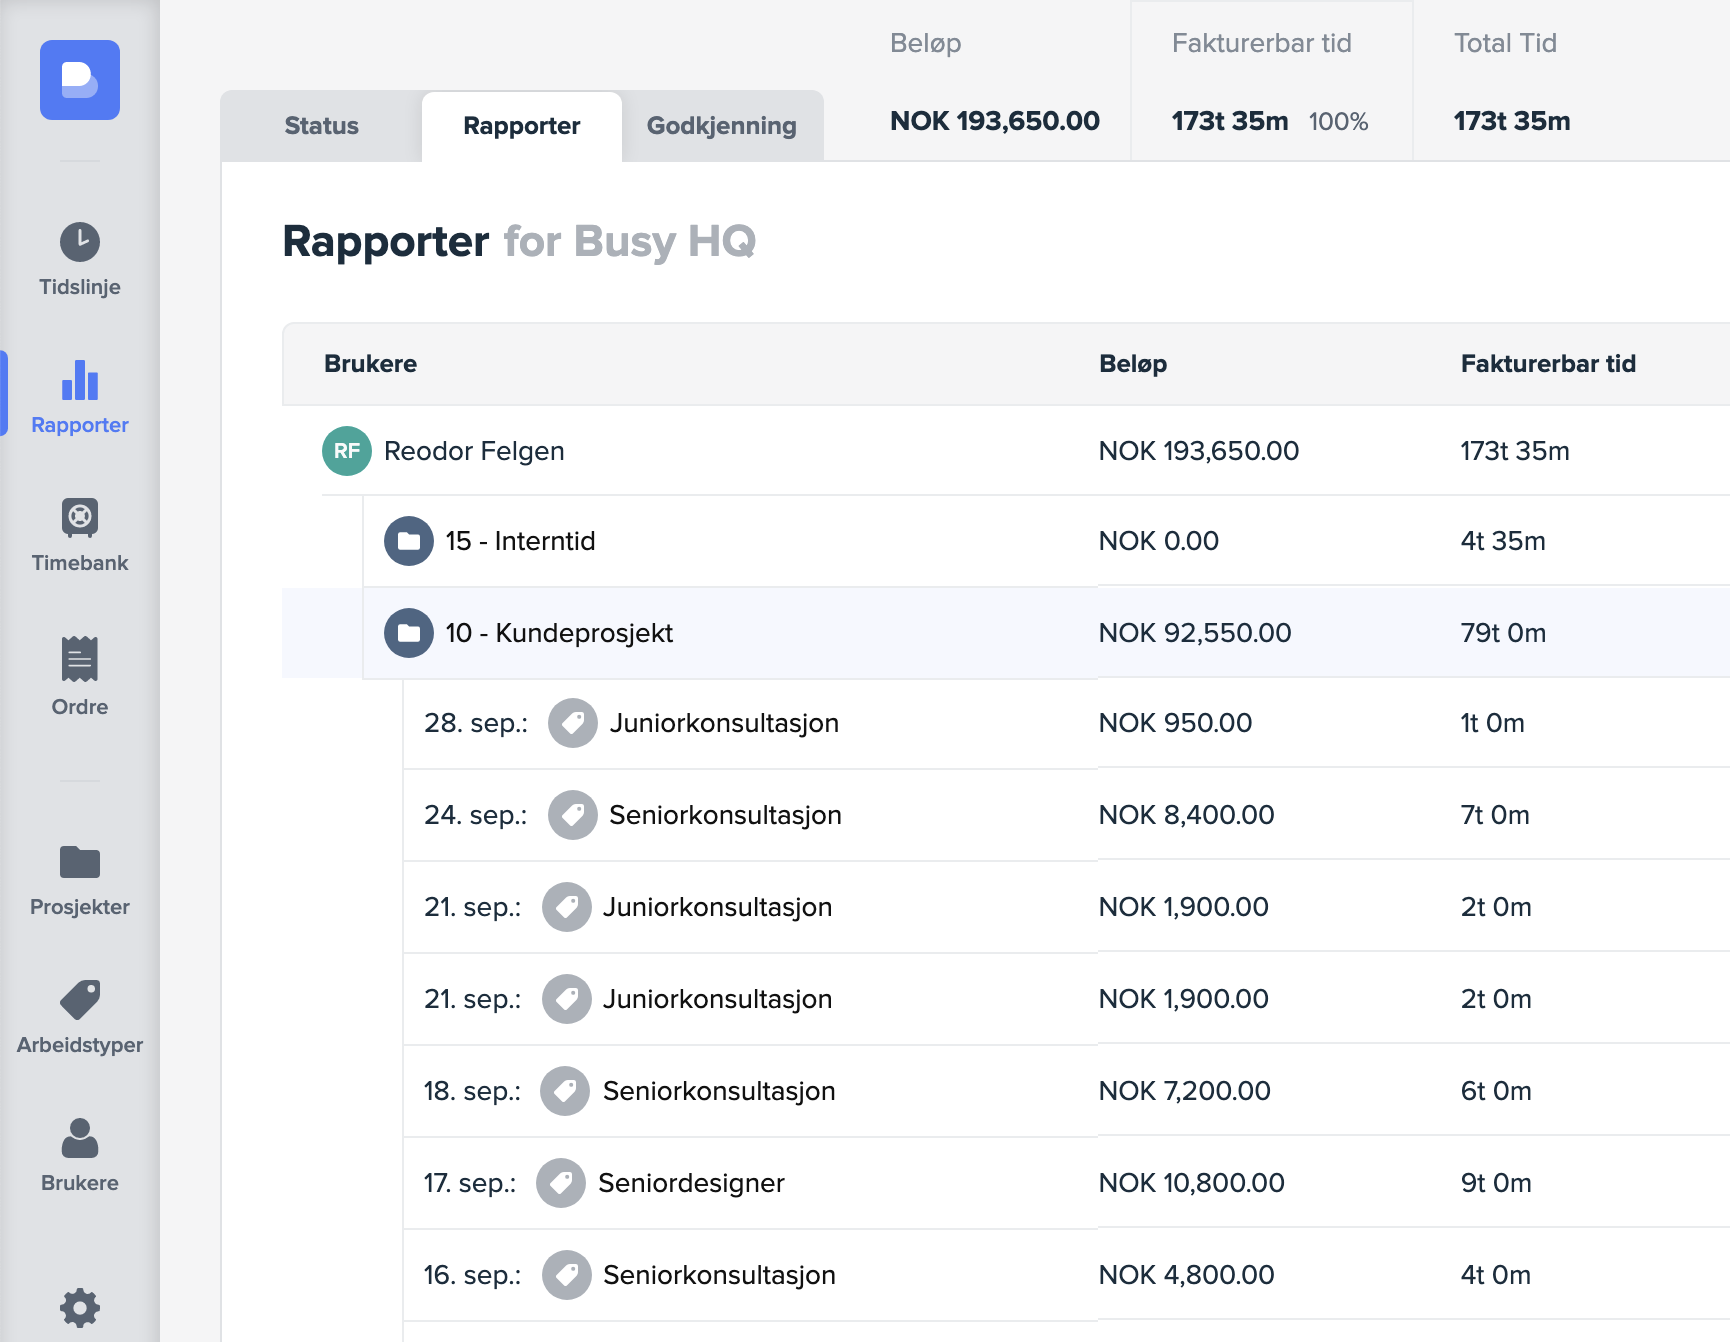
Task: Click the Brukere sidebar label
Action: (x=80, y=1183)
